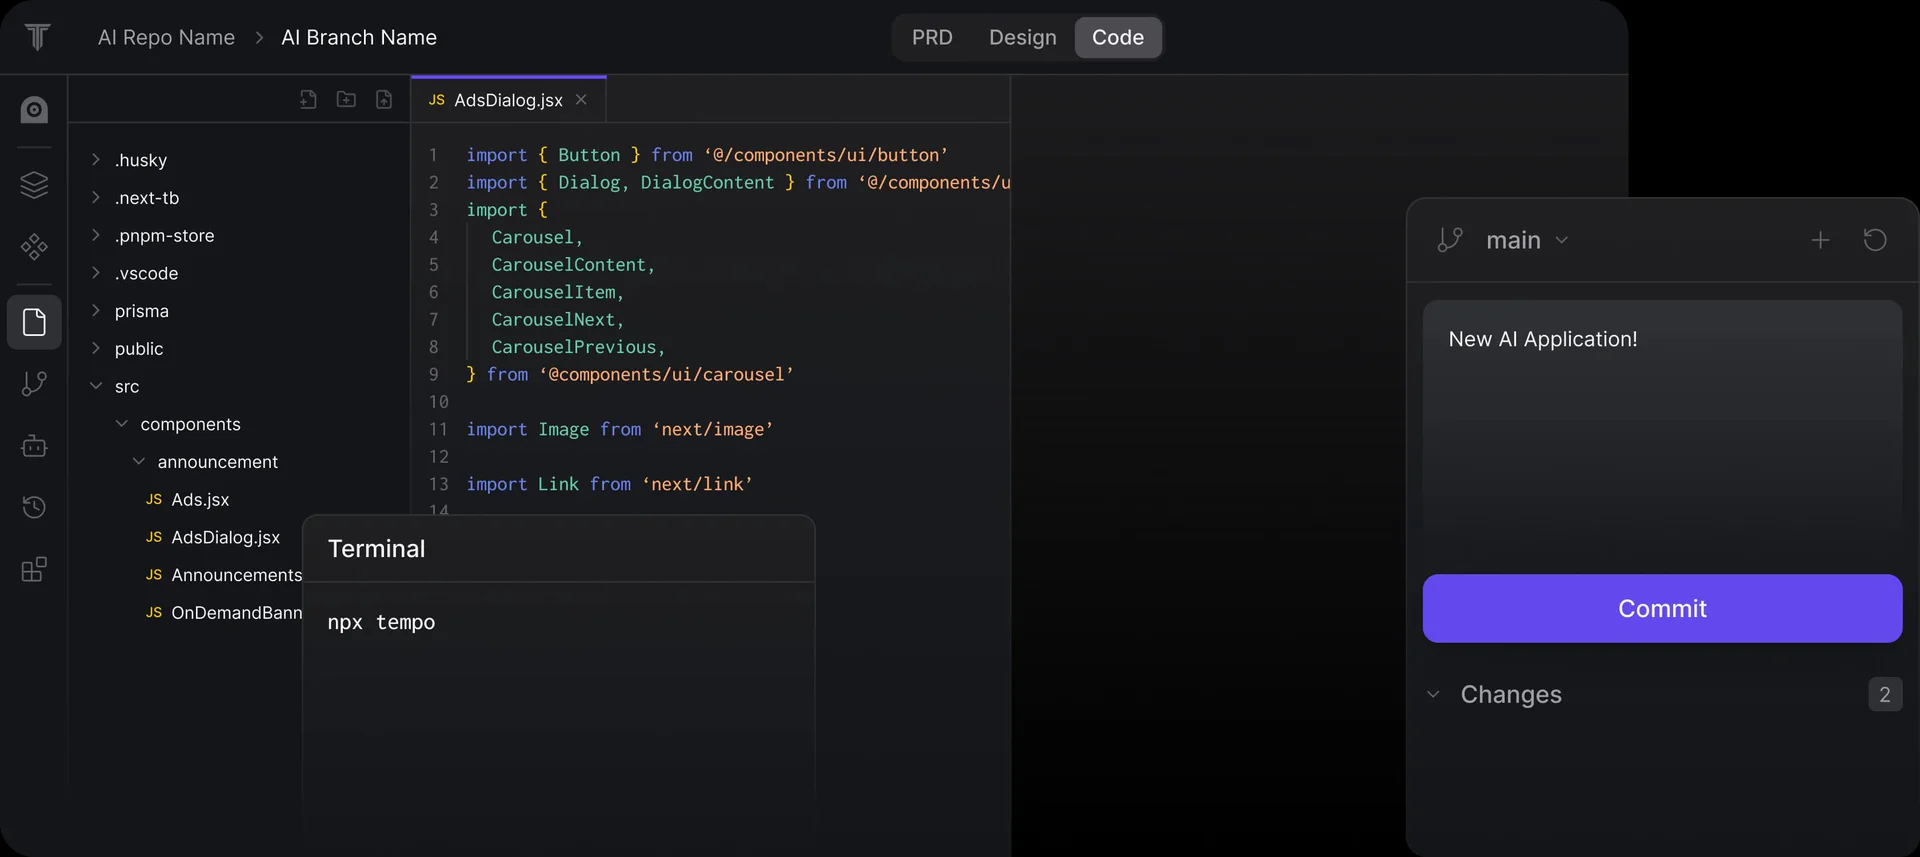The width and height of the screenshot is (1920, 857).
Task: Open the history panel in the sidebar
Action: tap(34, 507)
